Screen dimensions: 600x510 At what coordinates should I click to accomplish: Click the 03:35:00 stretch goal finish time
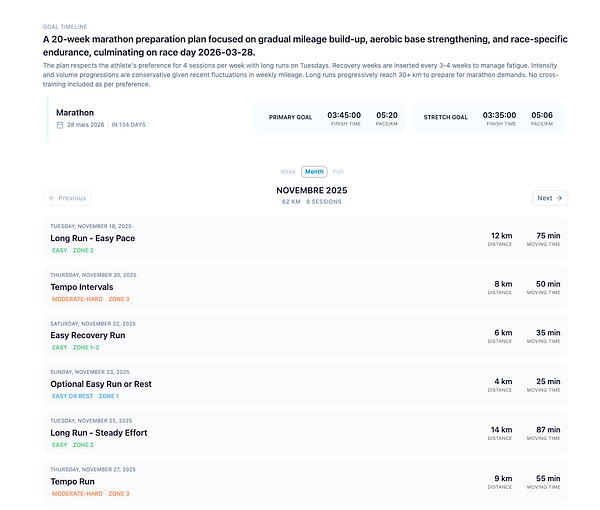click(x=499, y=115)
